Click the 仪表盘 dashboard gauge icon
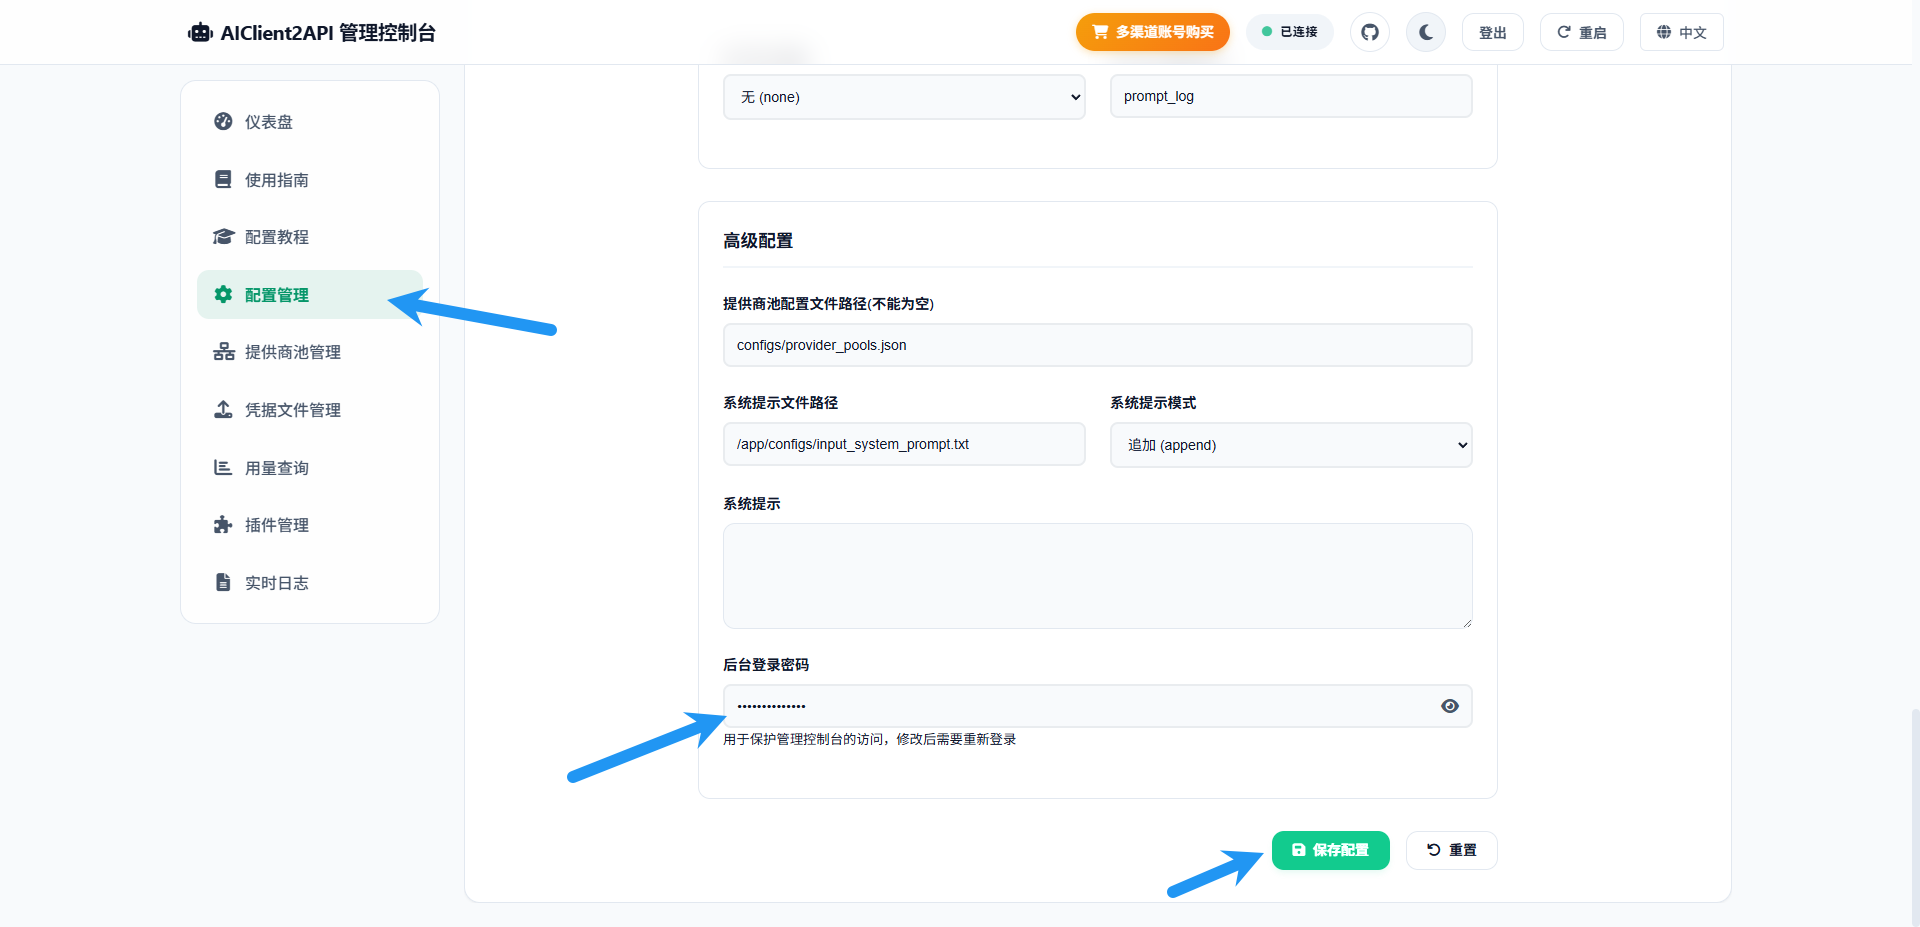This screenshot has width=1920, height=927. [x=223, y=122]
